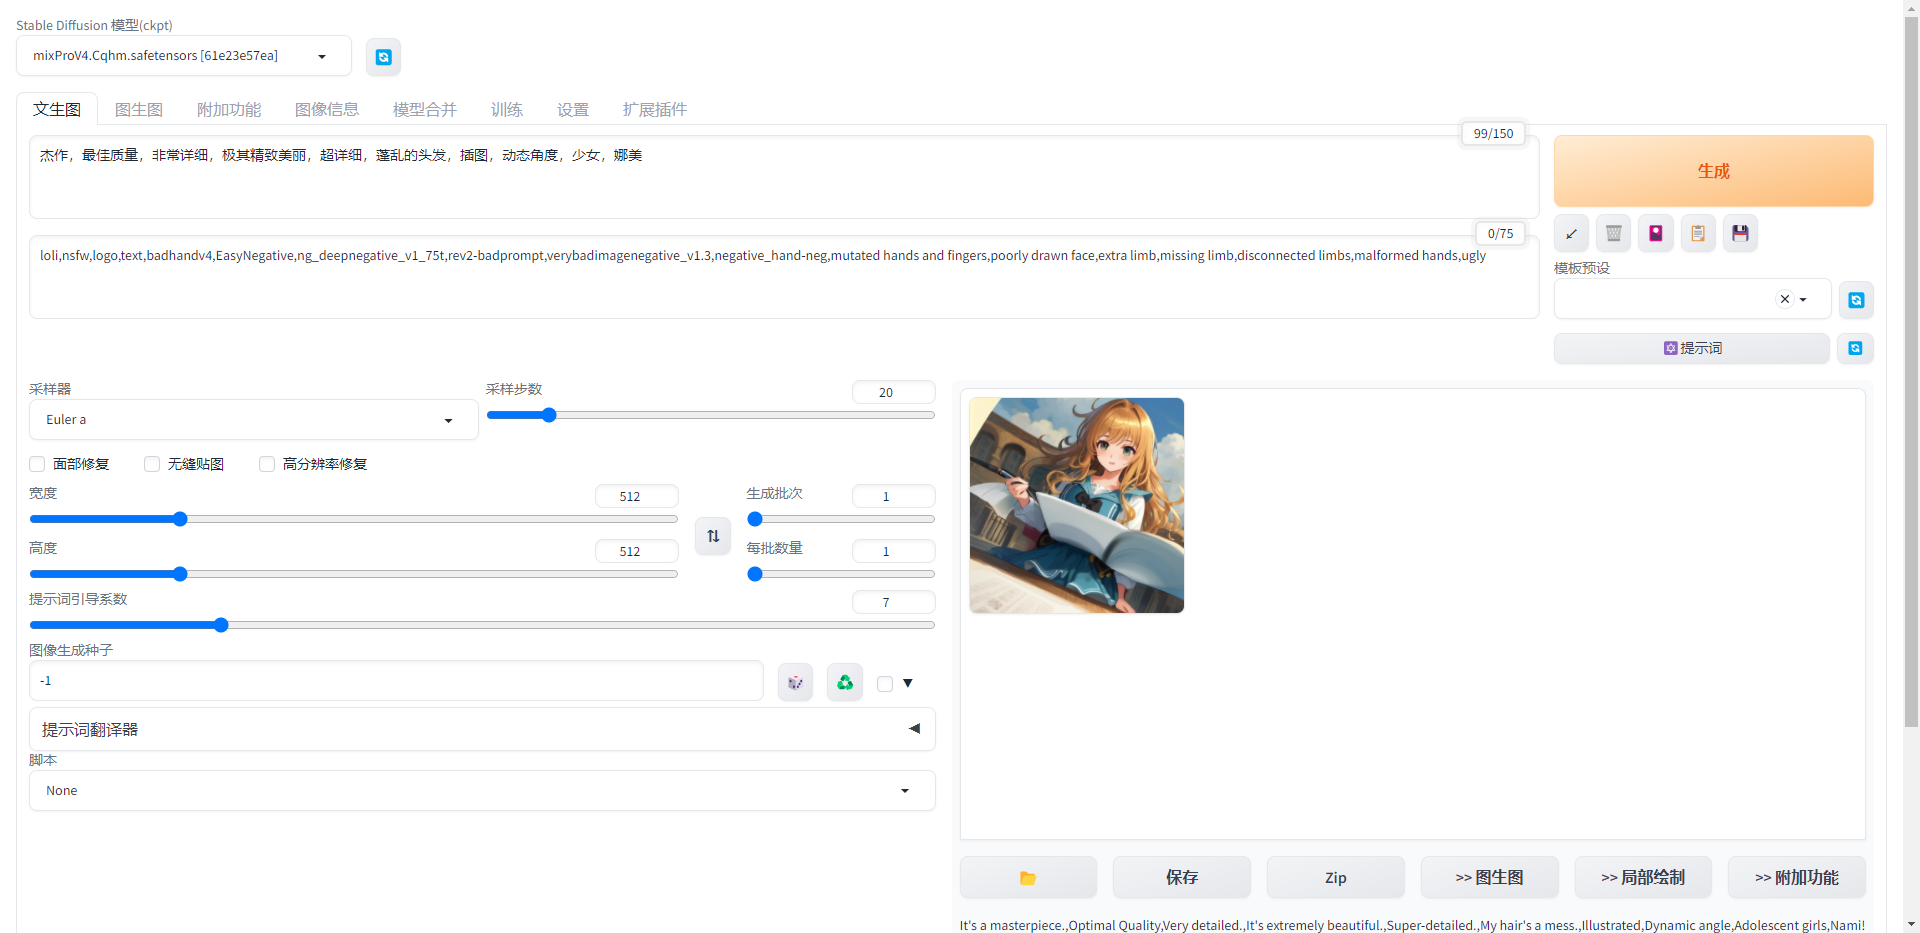The image size is (1920, 933).
Task: Adjust the 生成批次 slider
Action: tap(841, 519)
